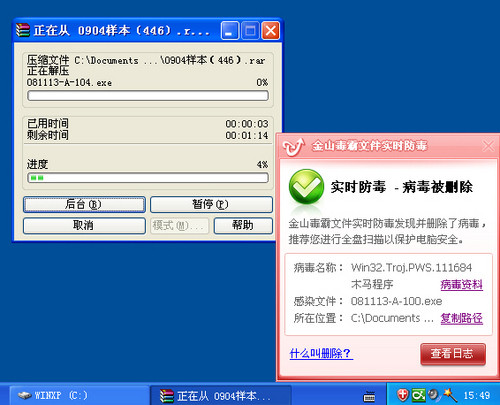Click the elapsed time value 00:00:03
The height and width of the screenshot is (405, 500).
coord(247,124)
